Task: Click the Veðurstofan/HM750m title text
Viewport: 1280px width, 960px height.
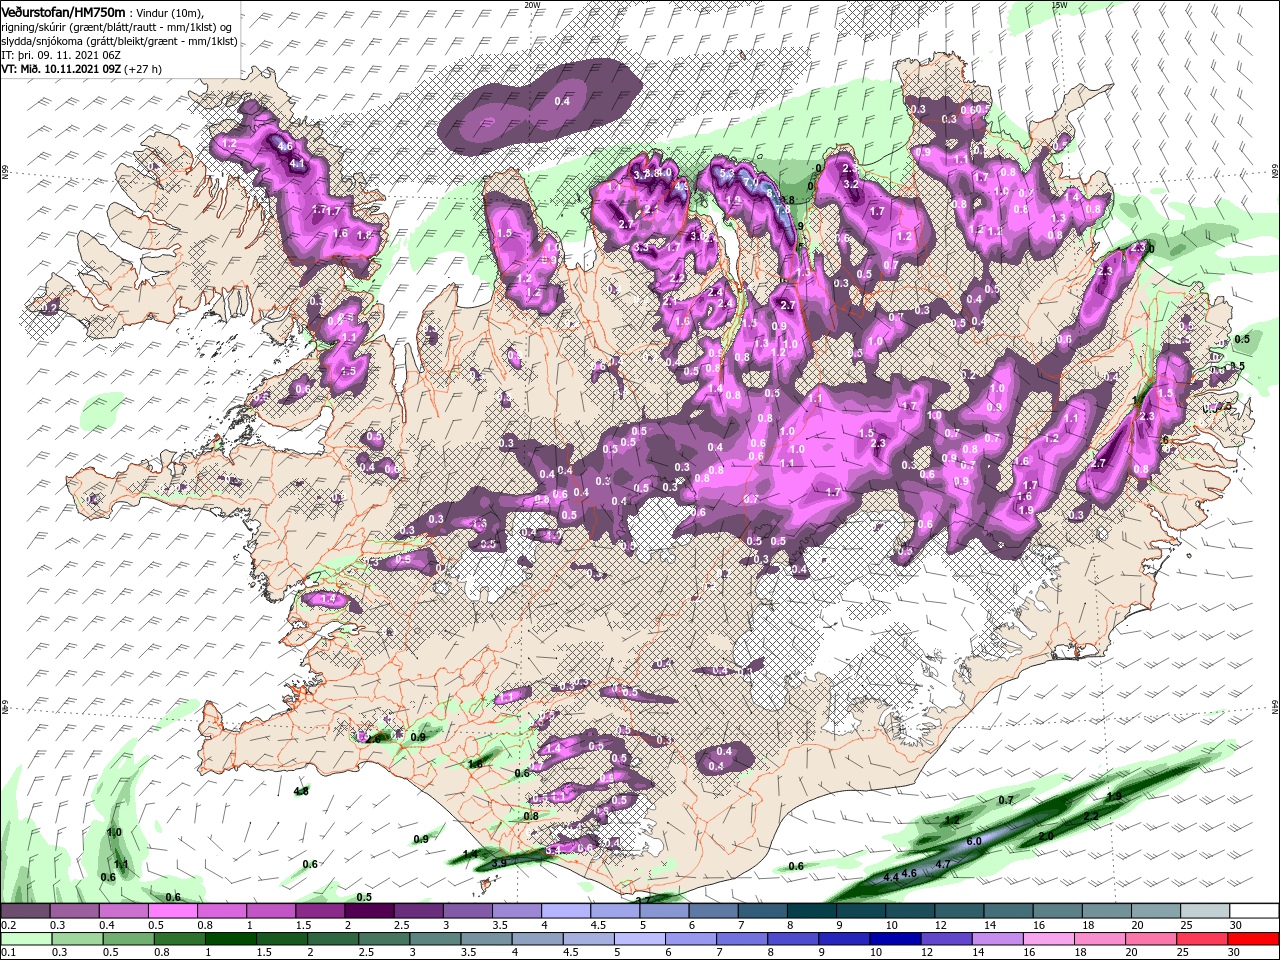Action: tap(63, 11)
